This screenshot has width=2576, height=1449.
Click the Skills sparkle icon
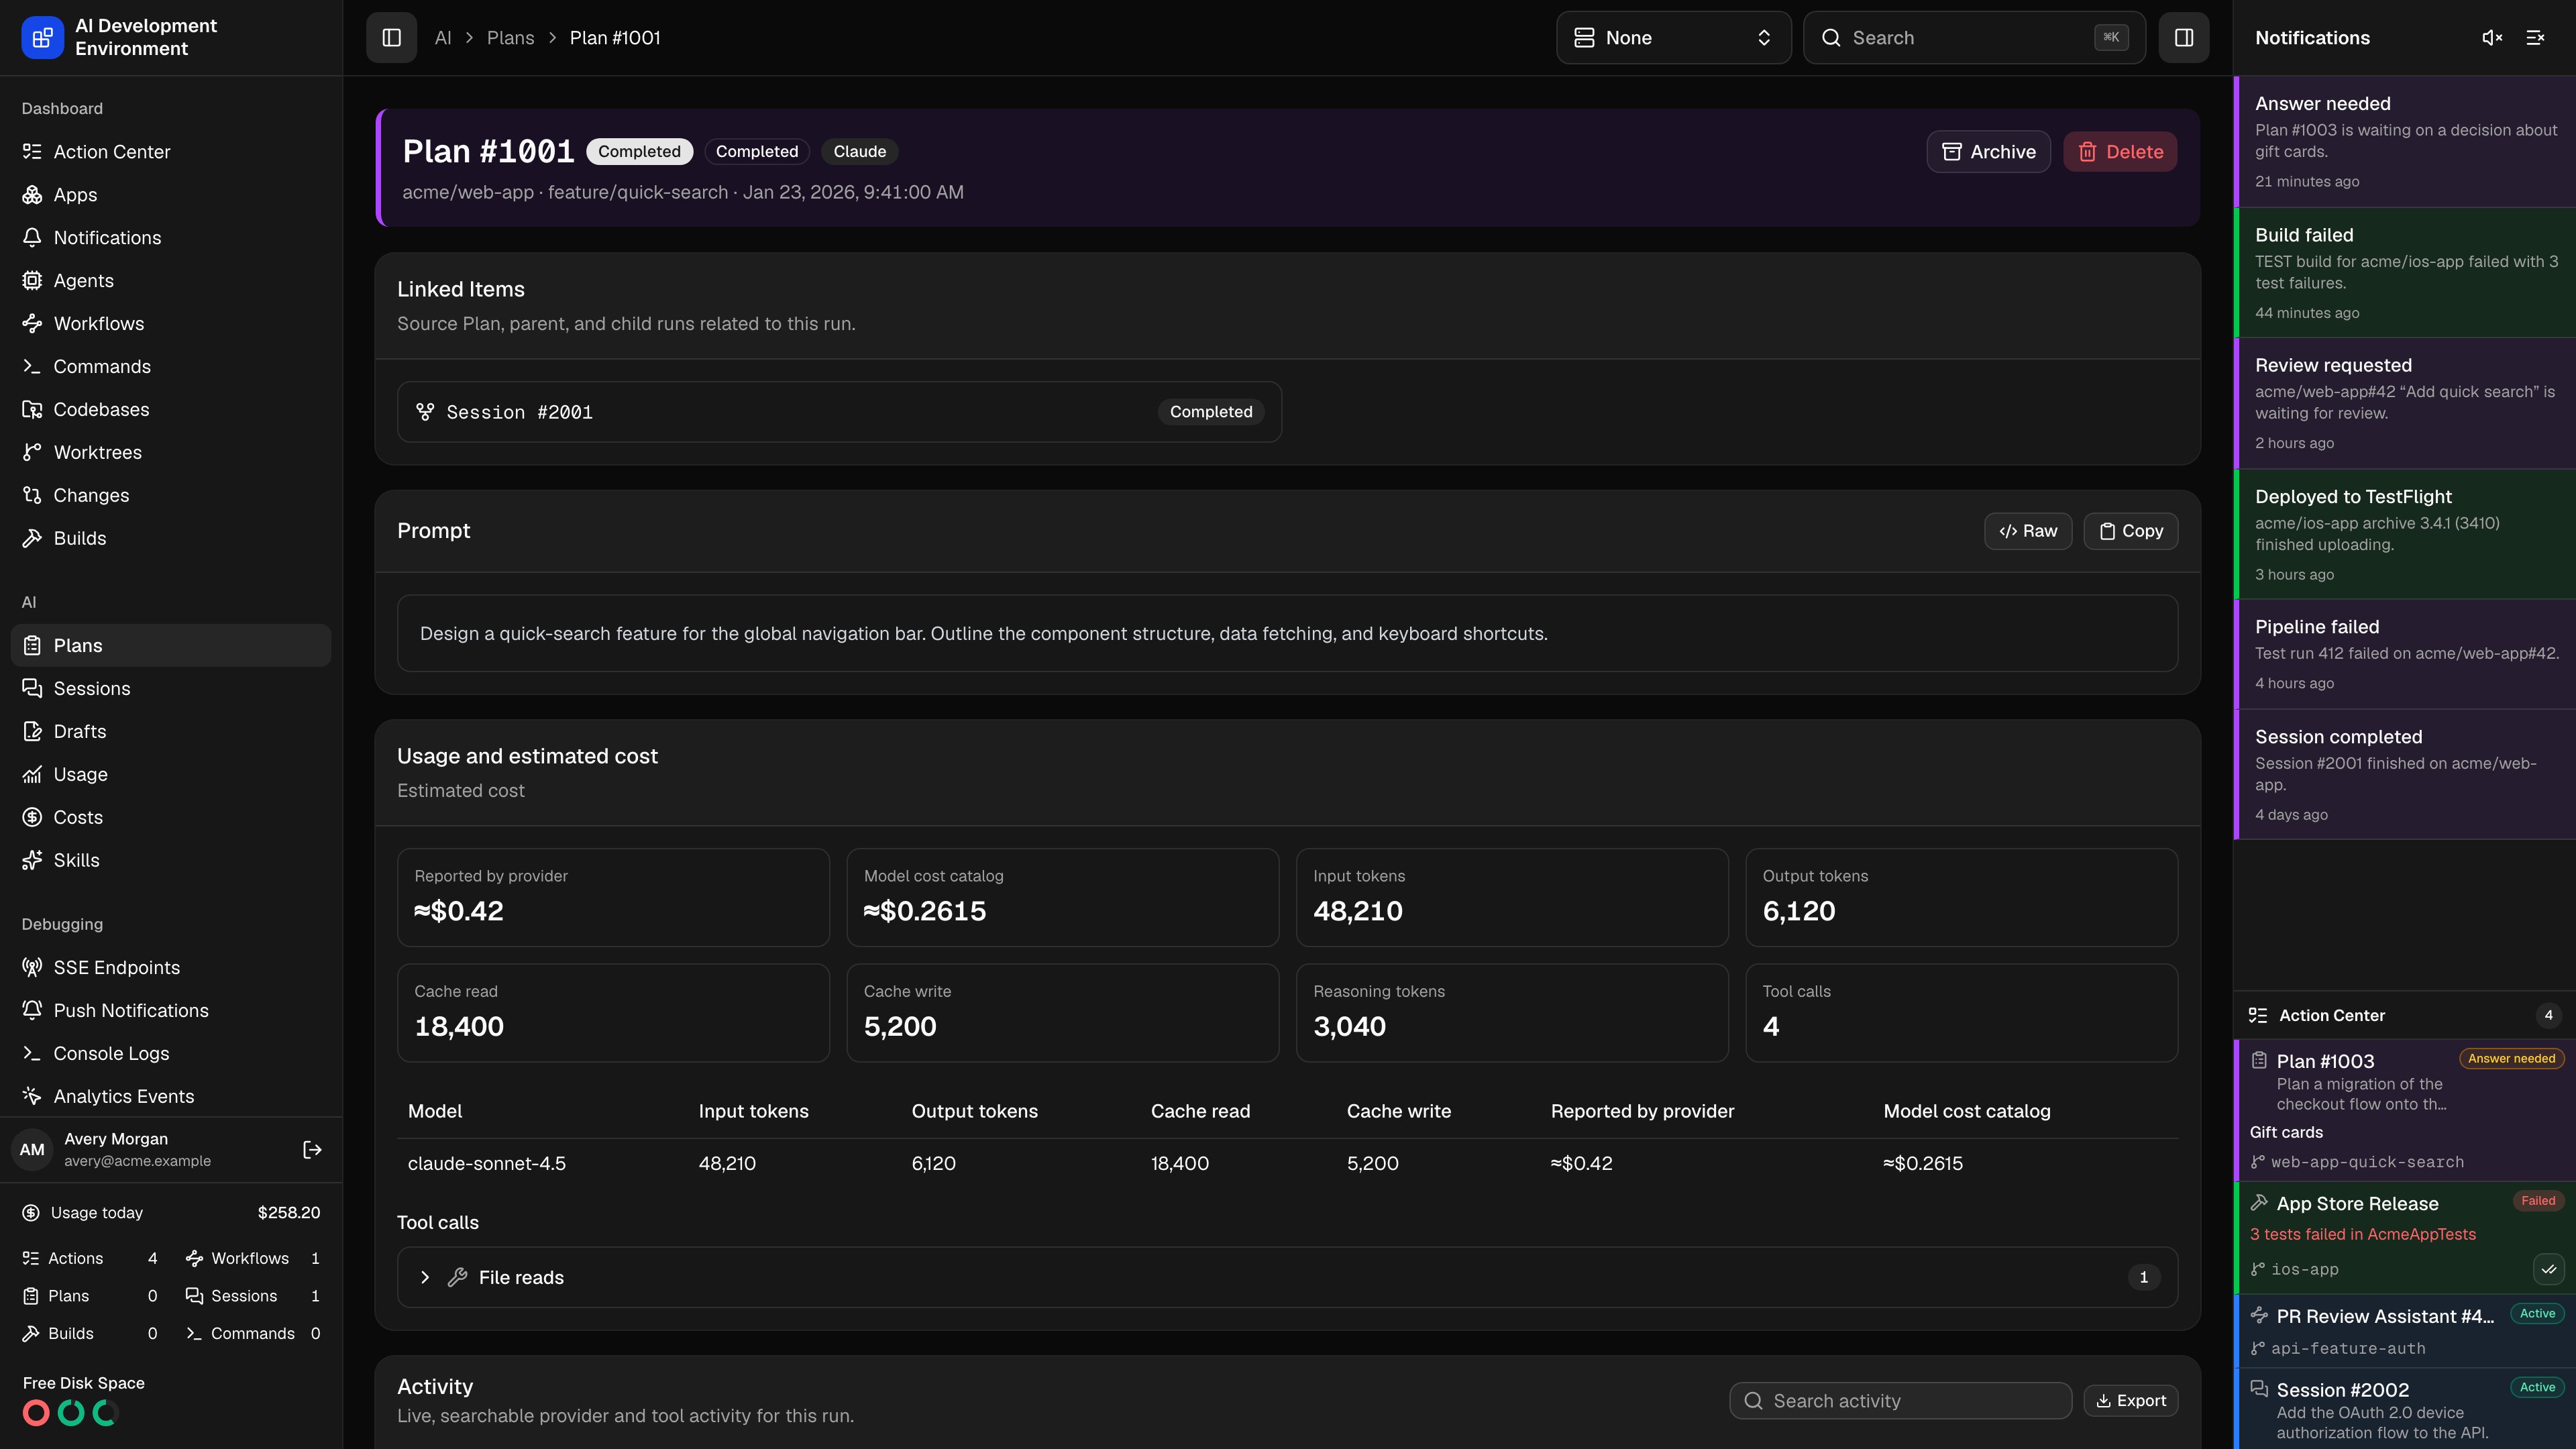(x=32, y=861)
